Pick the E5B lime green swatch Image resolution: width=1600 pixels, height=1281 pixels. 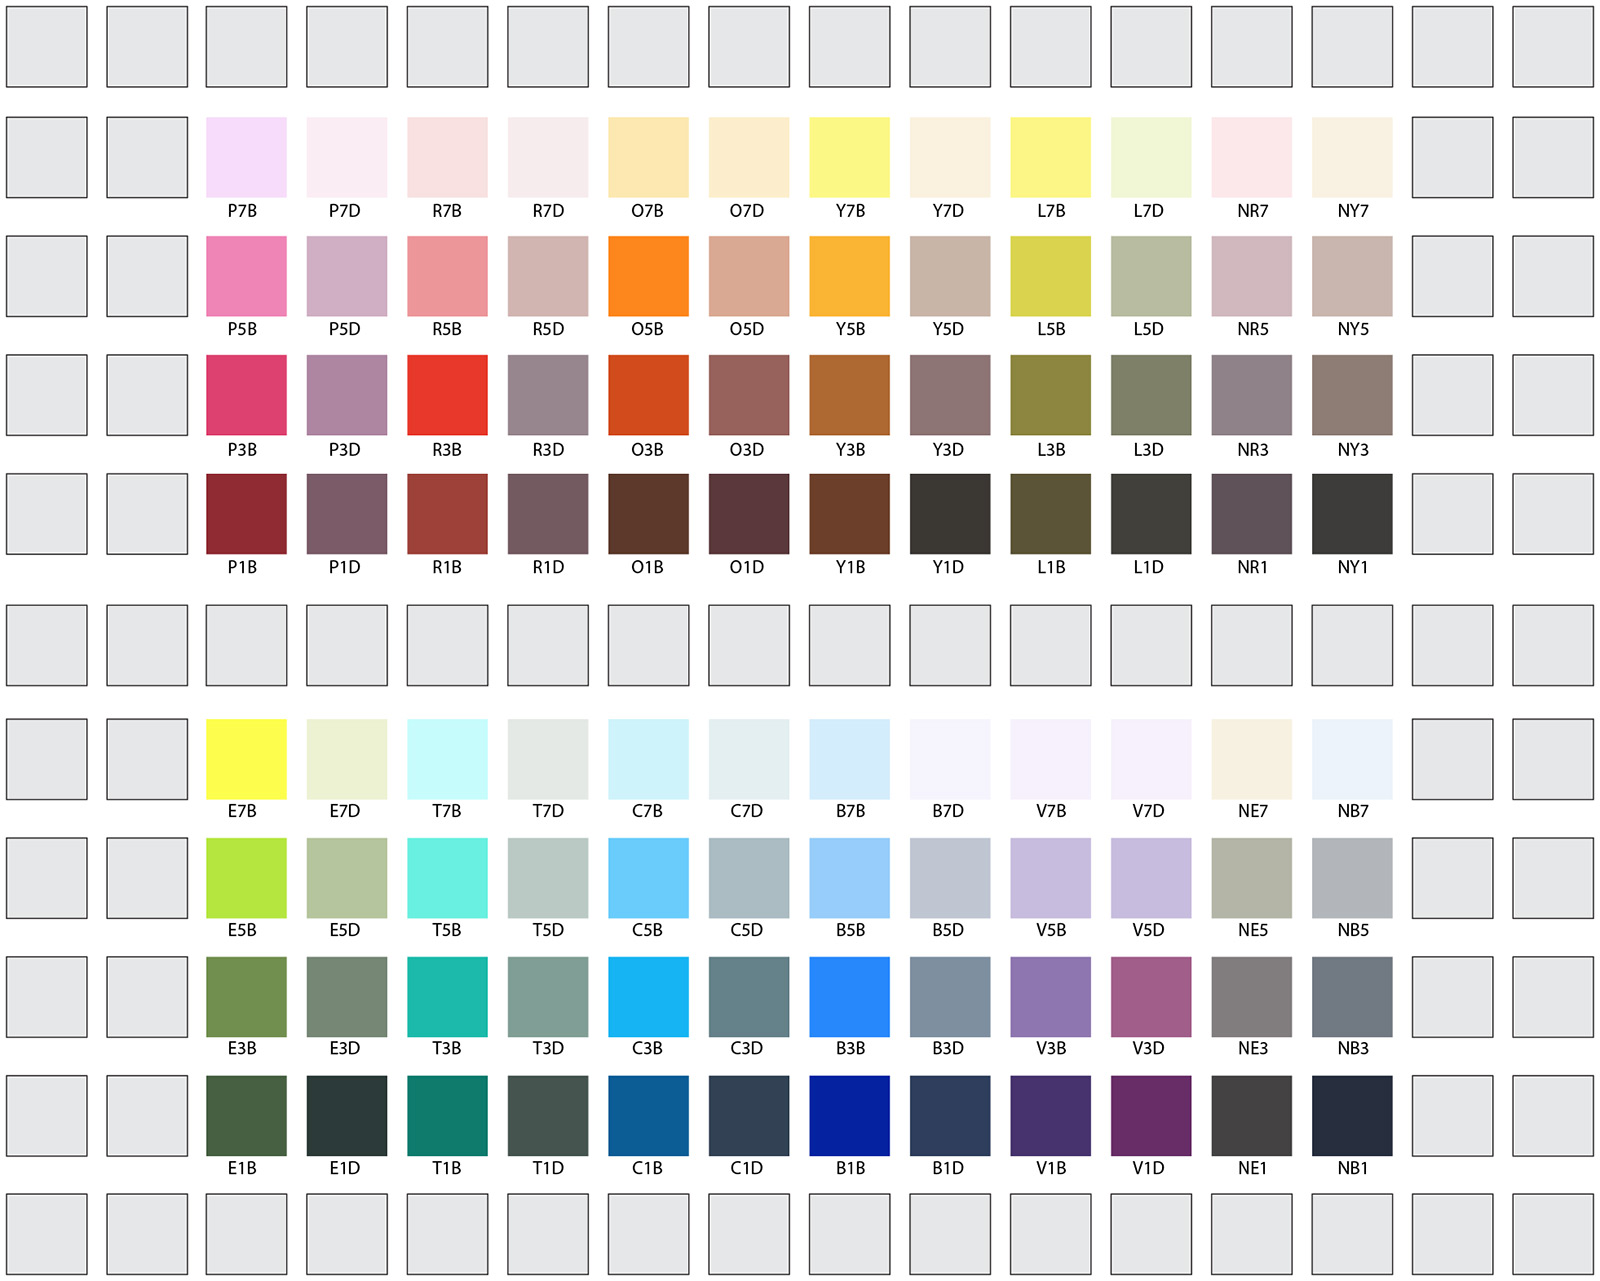pos(246,878)
